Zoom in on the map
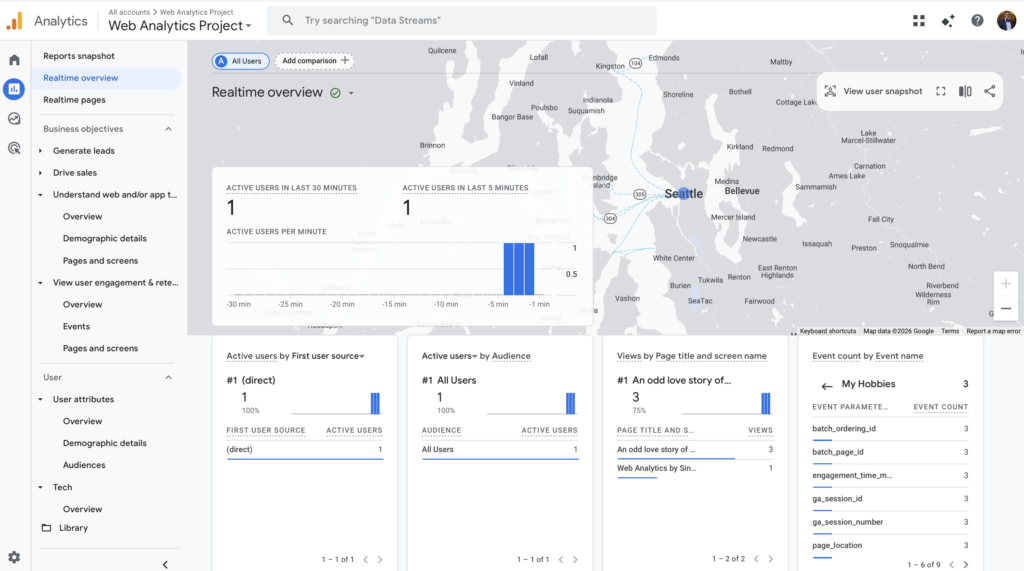The height and width of the screenshot is (571, 1024). coord(1006,284)
